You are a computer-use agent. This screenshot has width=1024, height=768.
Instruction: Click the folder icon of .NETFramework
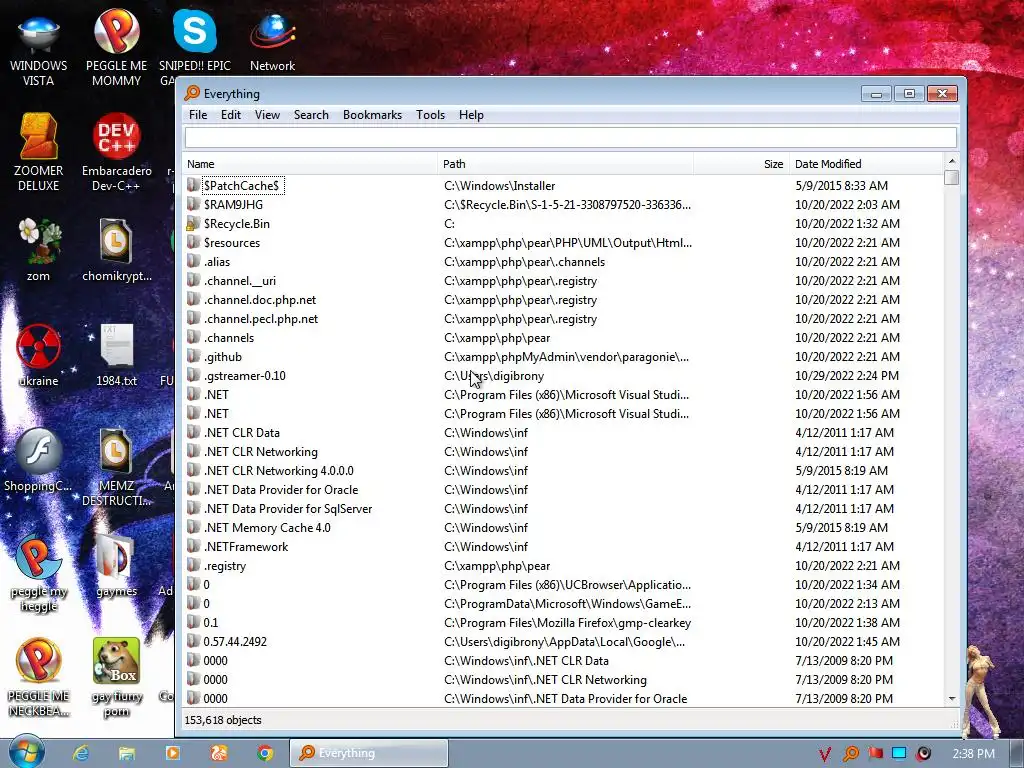(x=193, y=547)
